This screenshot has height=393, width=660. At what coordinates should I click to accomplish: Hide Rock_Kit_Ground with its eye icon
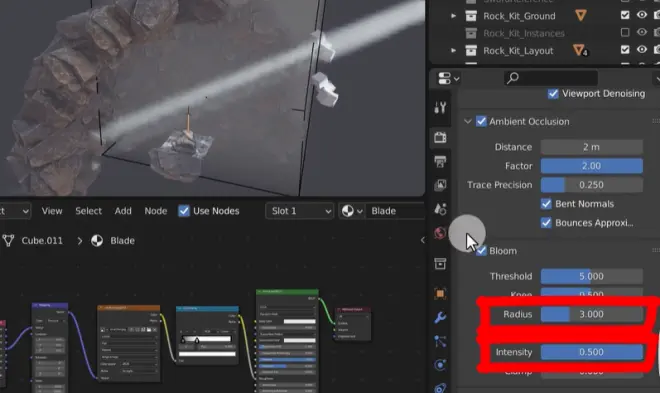point(641,15)
